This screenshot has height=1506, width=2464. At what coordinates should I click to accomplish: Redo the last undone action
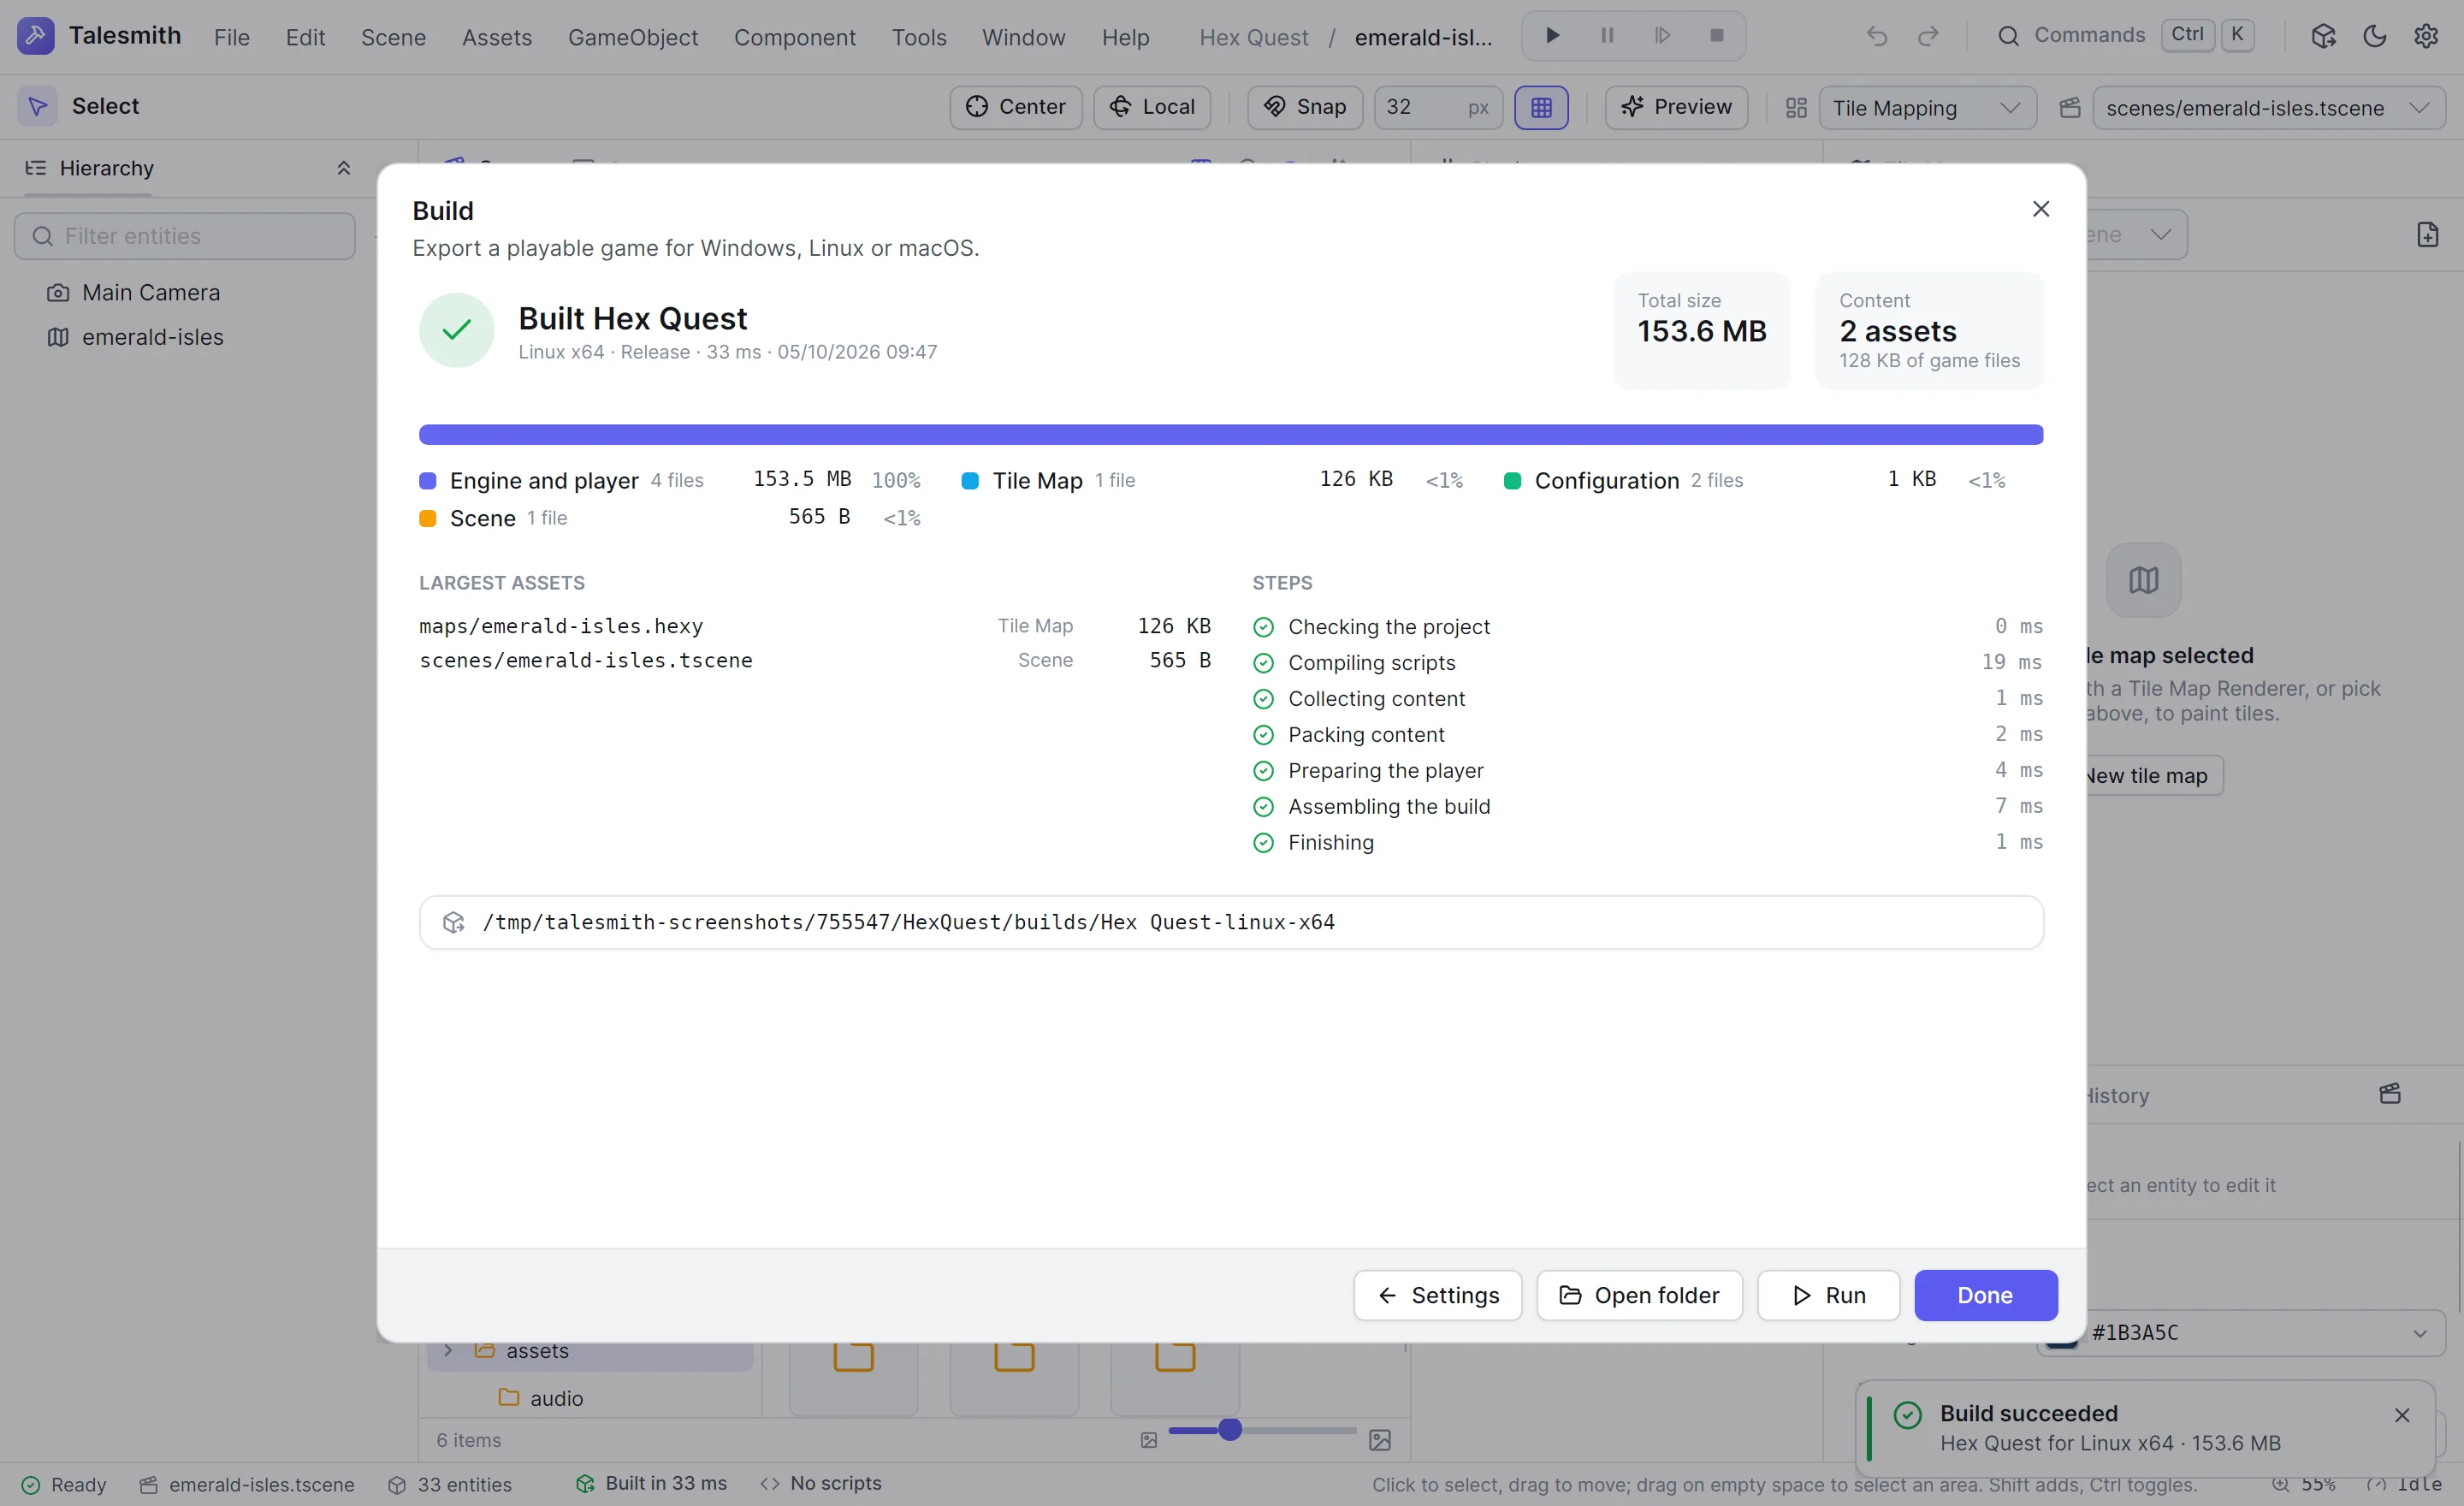click(x=1928, y=36)
